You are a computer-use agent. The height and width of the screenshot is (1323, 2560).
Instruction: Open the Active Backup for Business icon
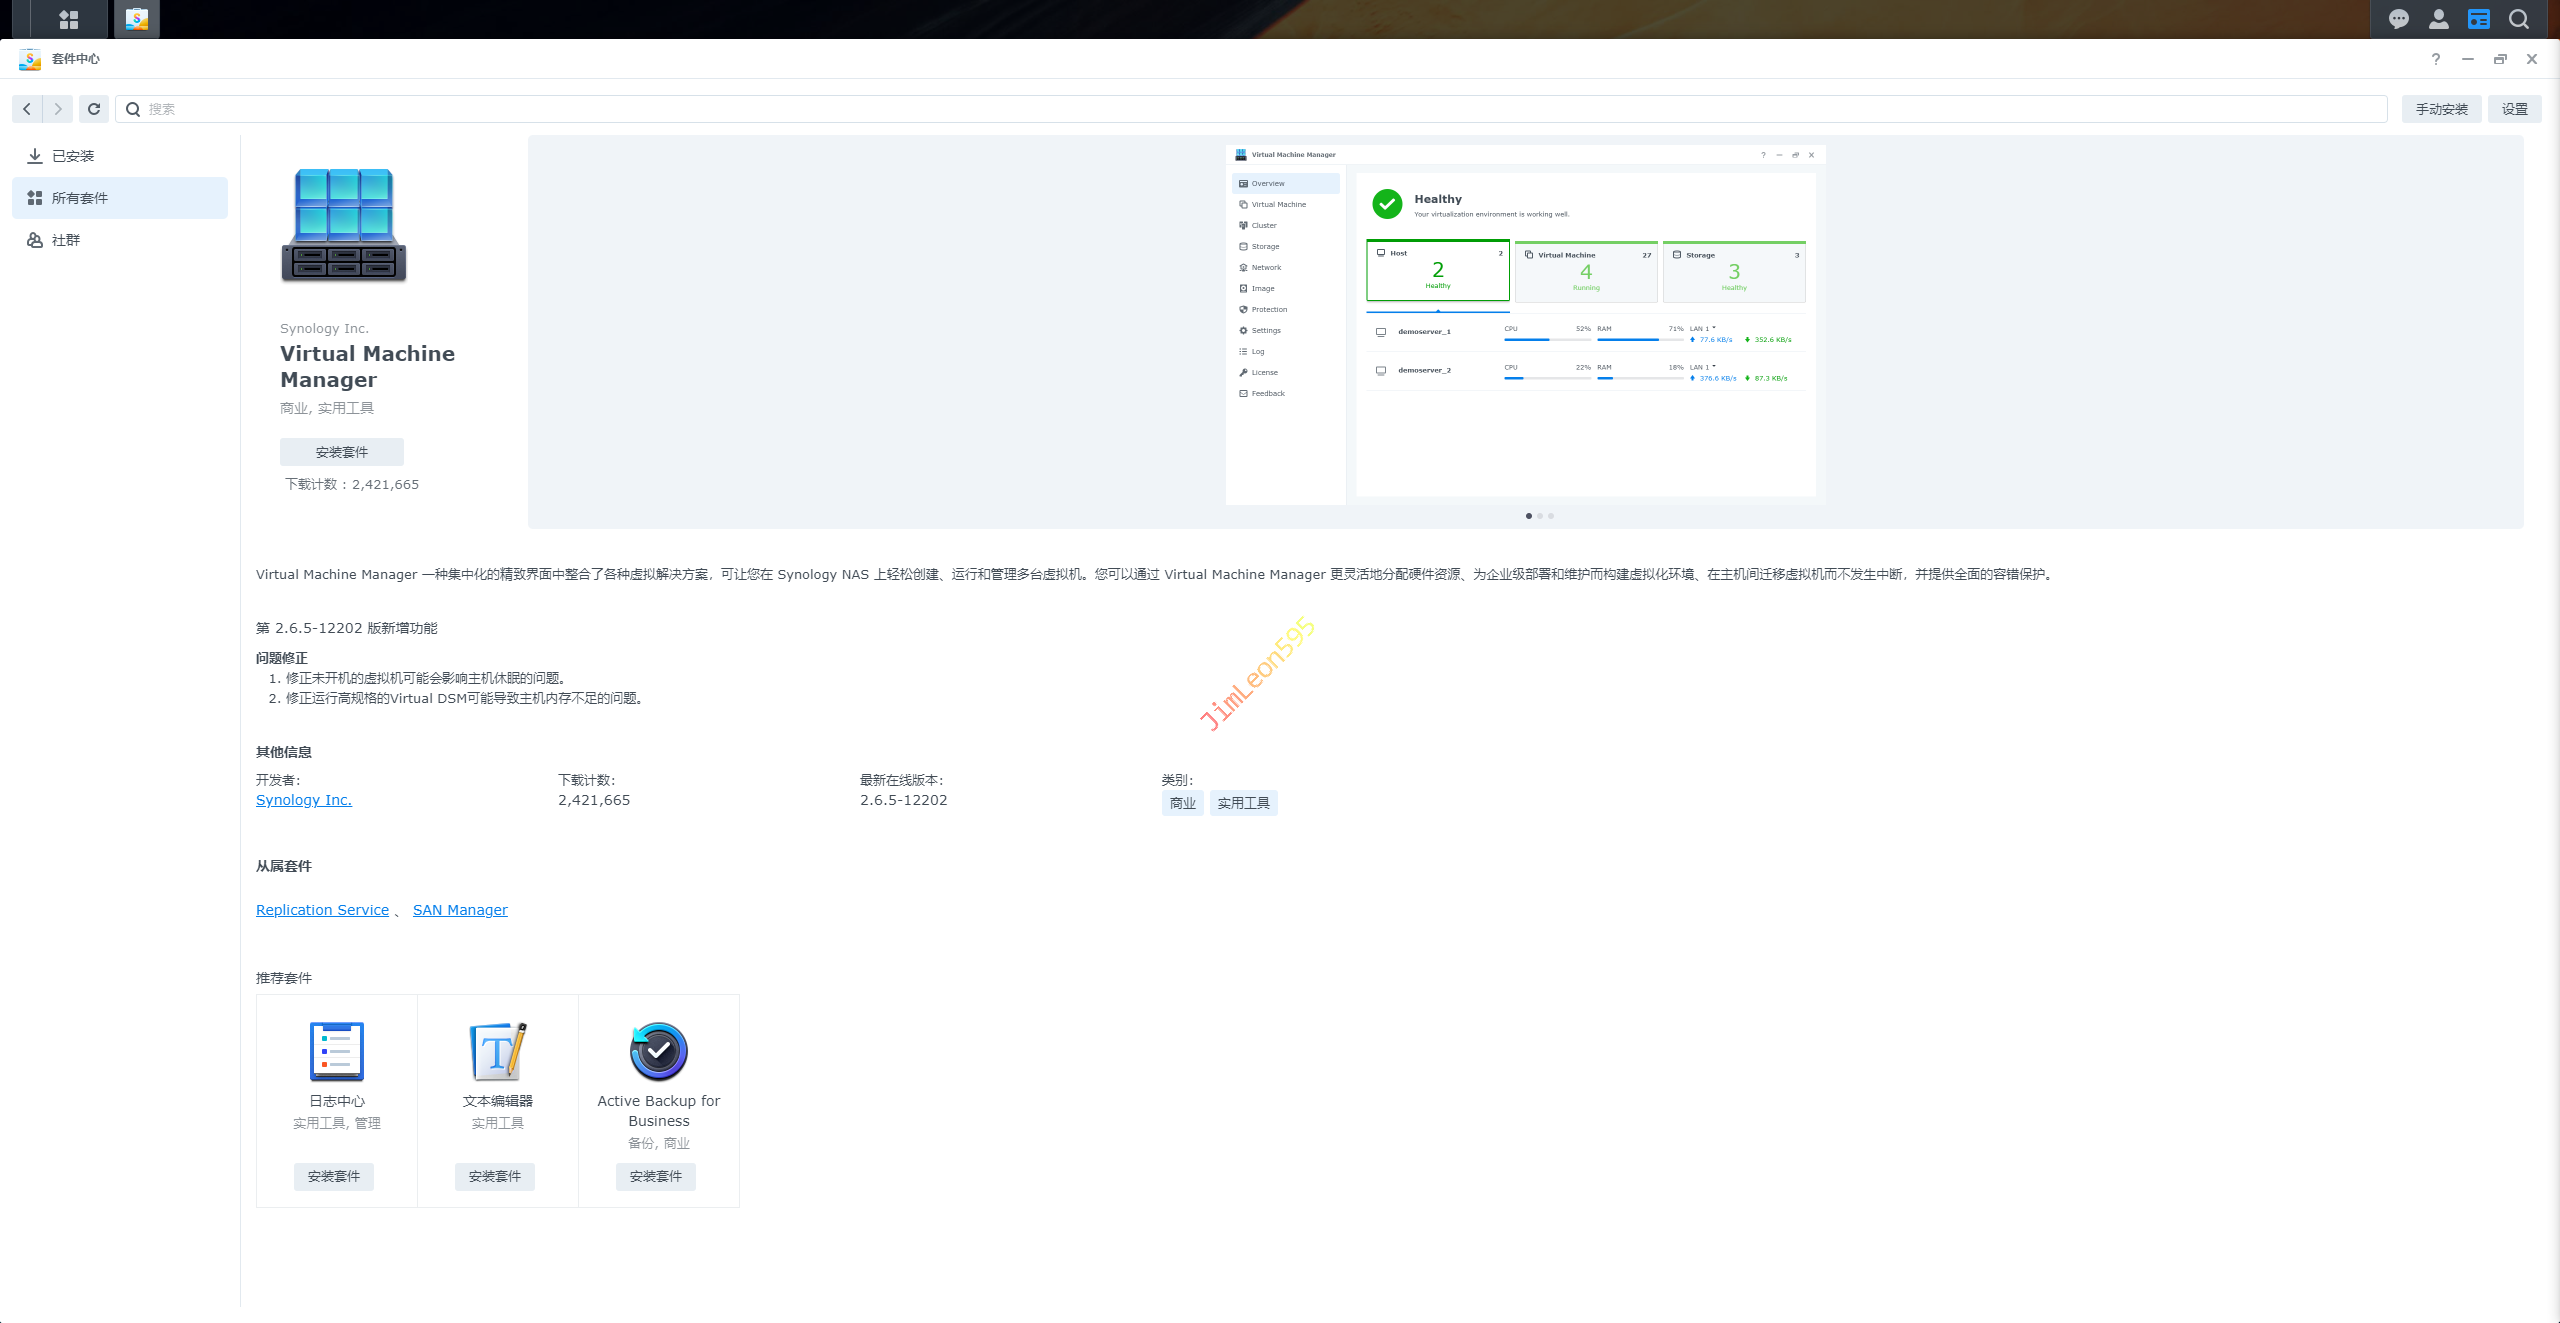658,1051
